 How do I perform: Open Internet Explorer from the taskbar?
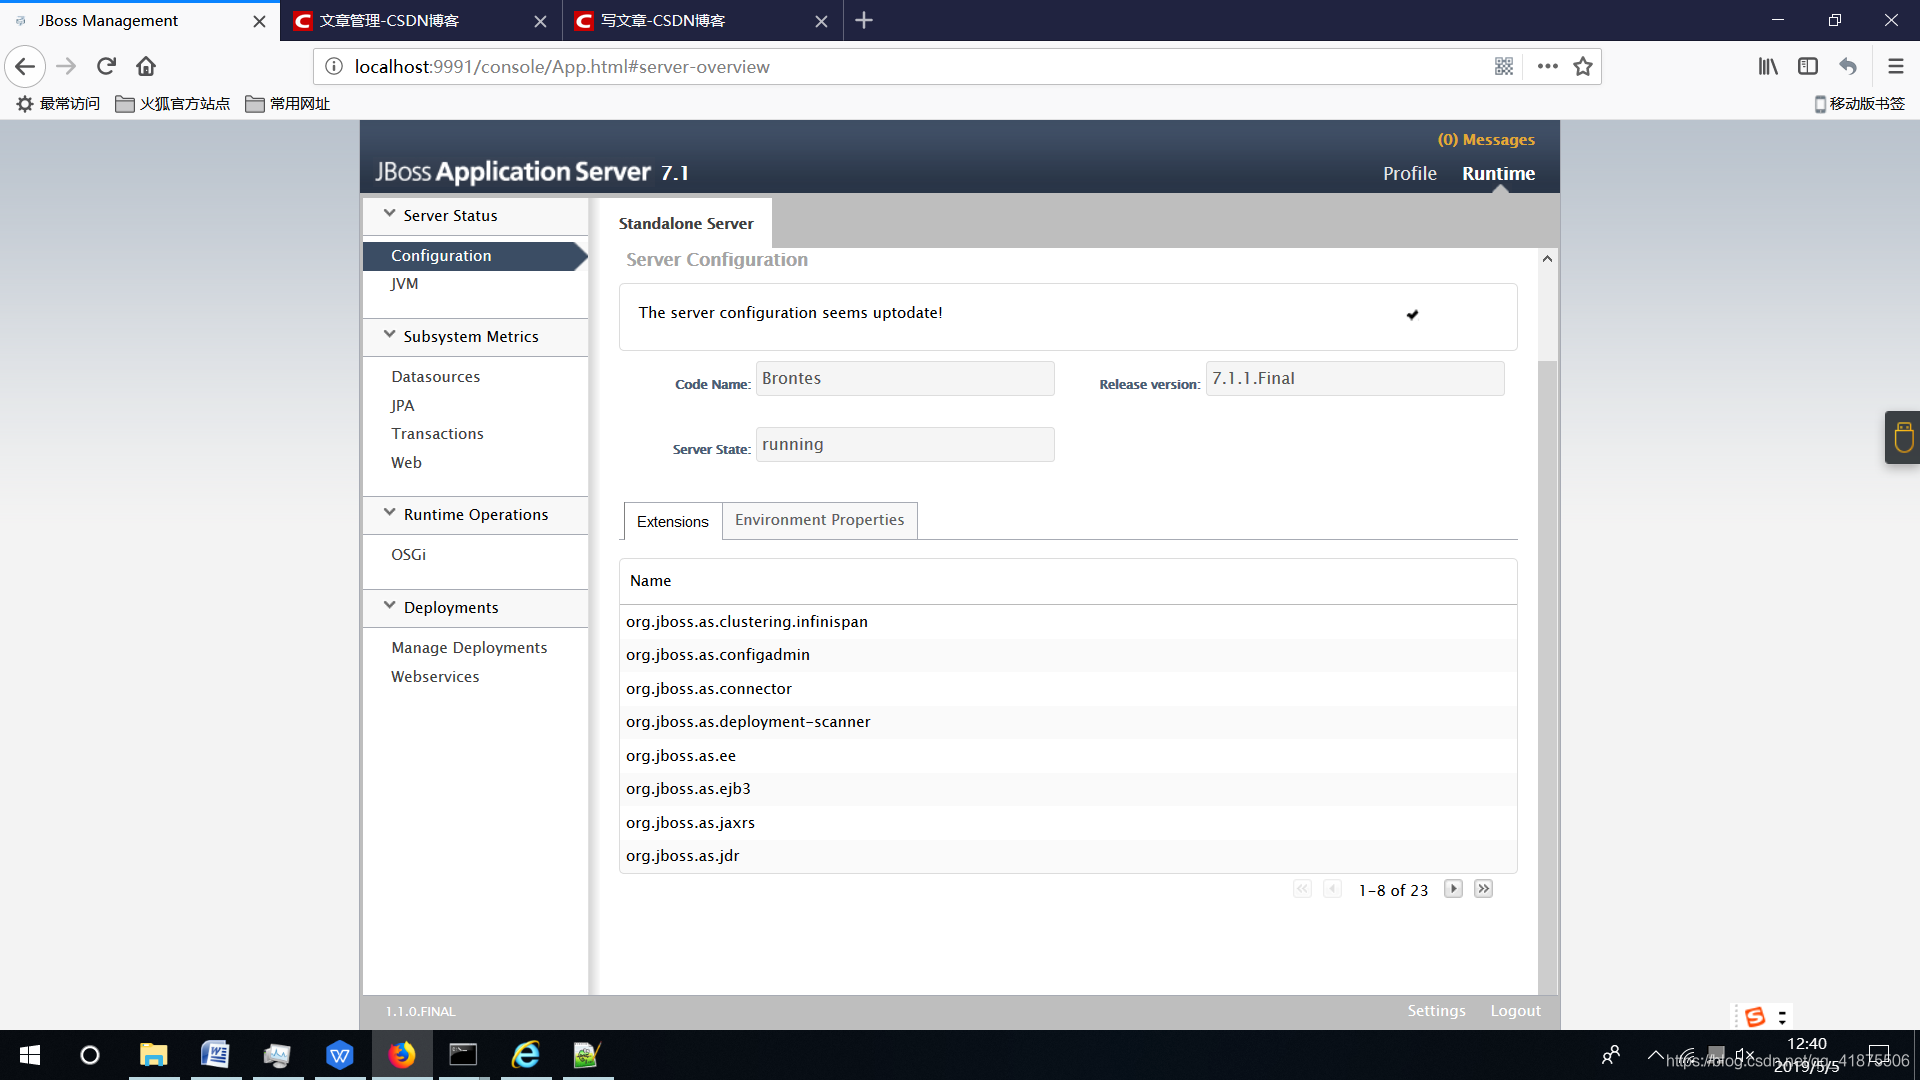pos(526,1055)
